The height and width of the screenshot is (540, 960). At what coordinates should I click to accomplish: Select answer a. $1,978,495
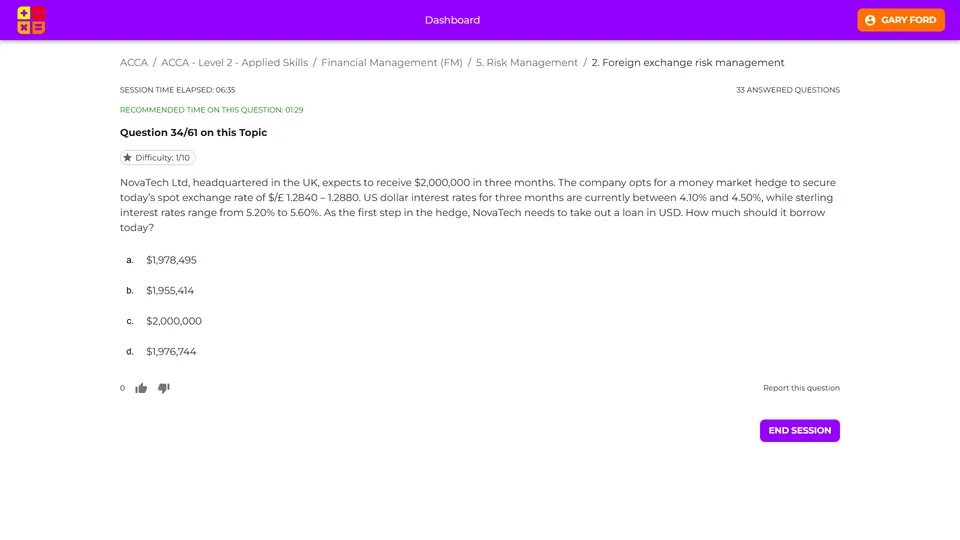(x=171, y=260)
